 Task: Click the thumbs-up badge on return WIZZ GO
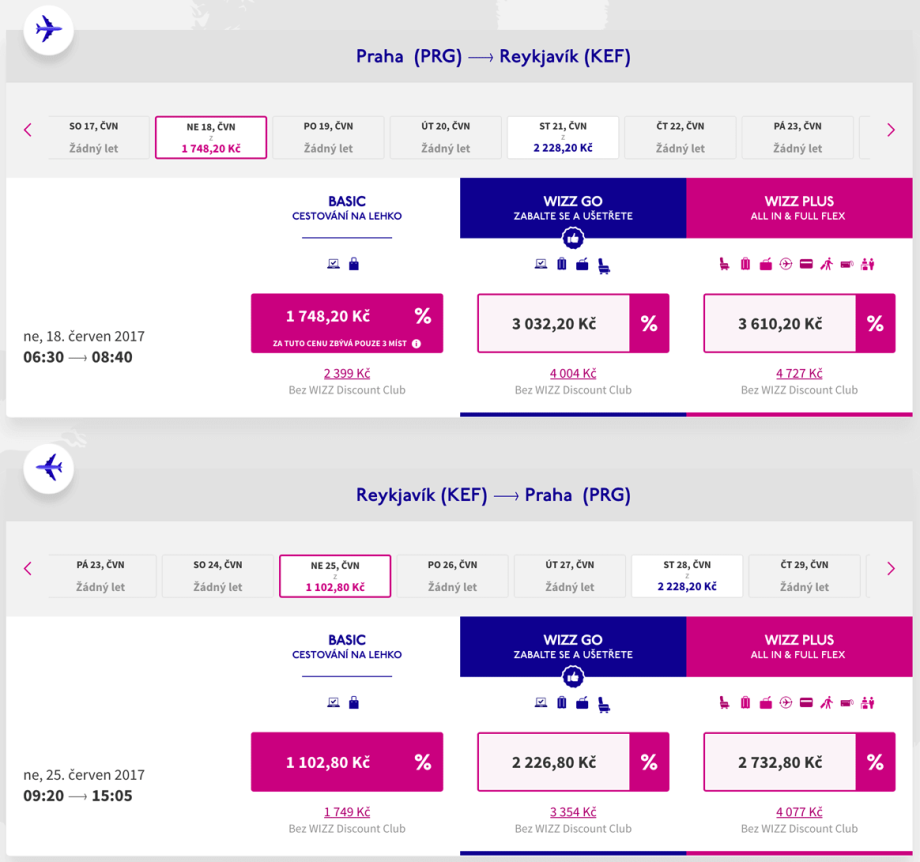tap(573, 677)
